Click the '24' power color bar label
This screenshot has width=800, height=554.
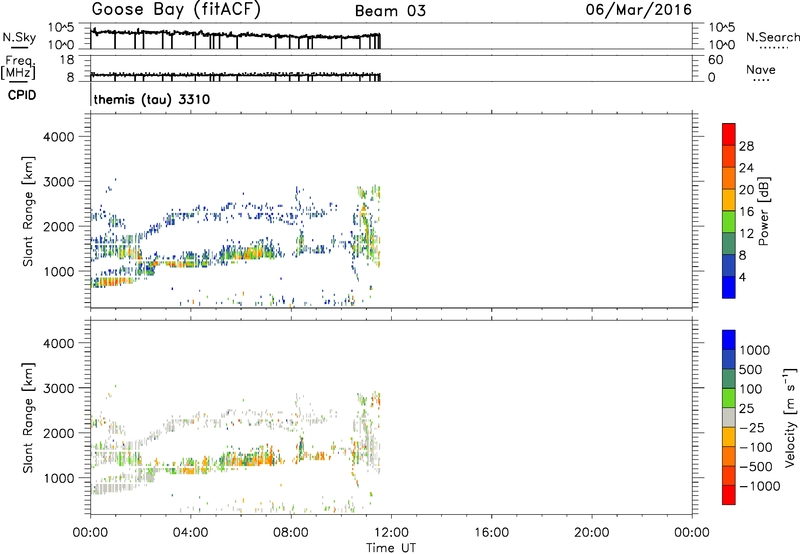[x=746, y=168]
